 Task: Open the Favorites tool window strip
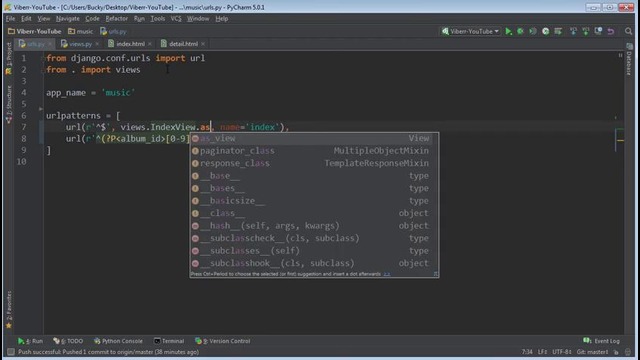[x=9, y=309]
